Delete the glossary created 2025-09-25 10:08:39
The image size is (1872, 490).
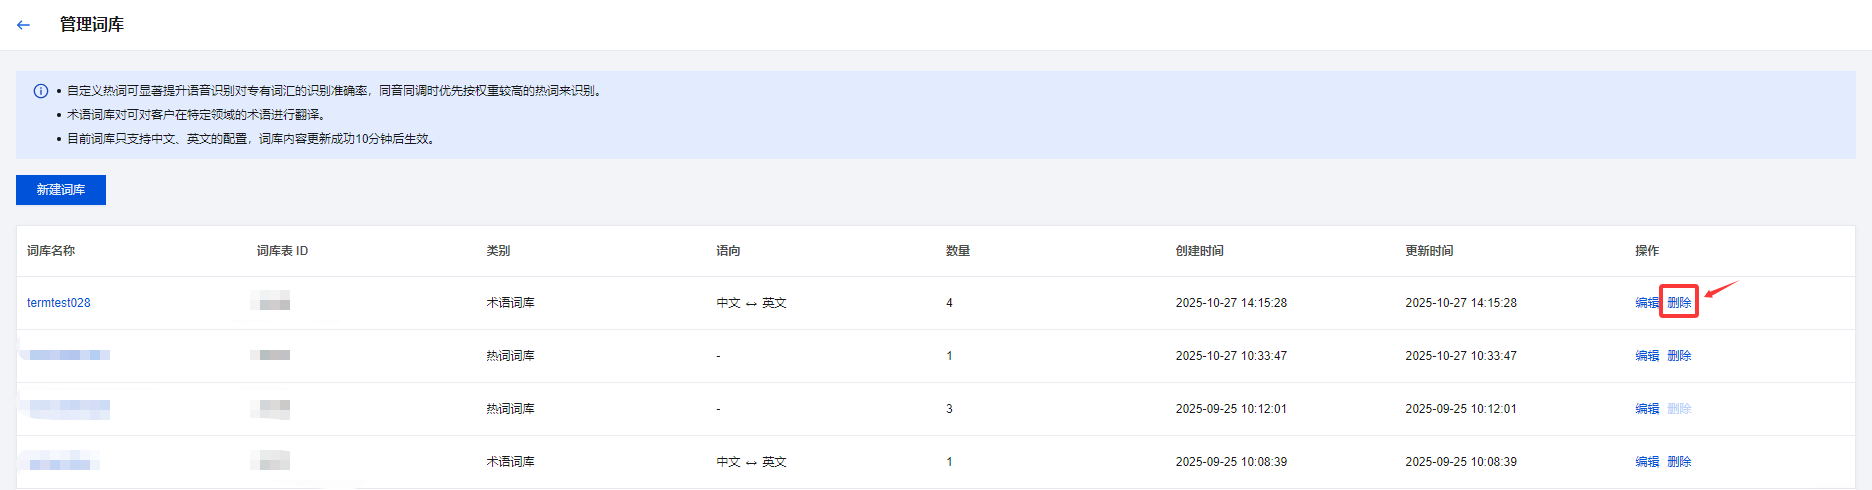[1679, 462]
